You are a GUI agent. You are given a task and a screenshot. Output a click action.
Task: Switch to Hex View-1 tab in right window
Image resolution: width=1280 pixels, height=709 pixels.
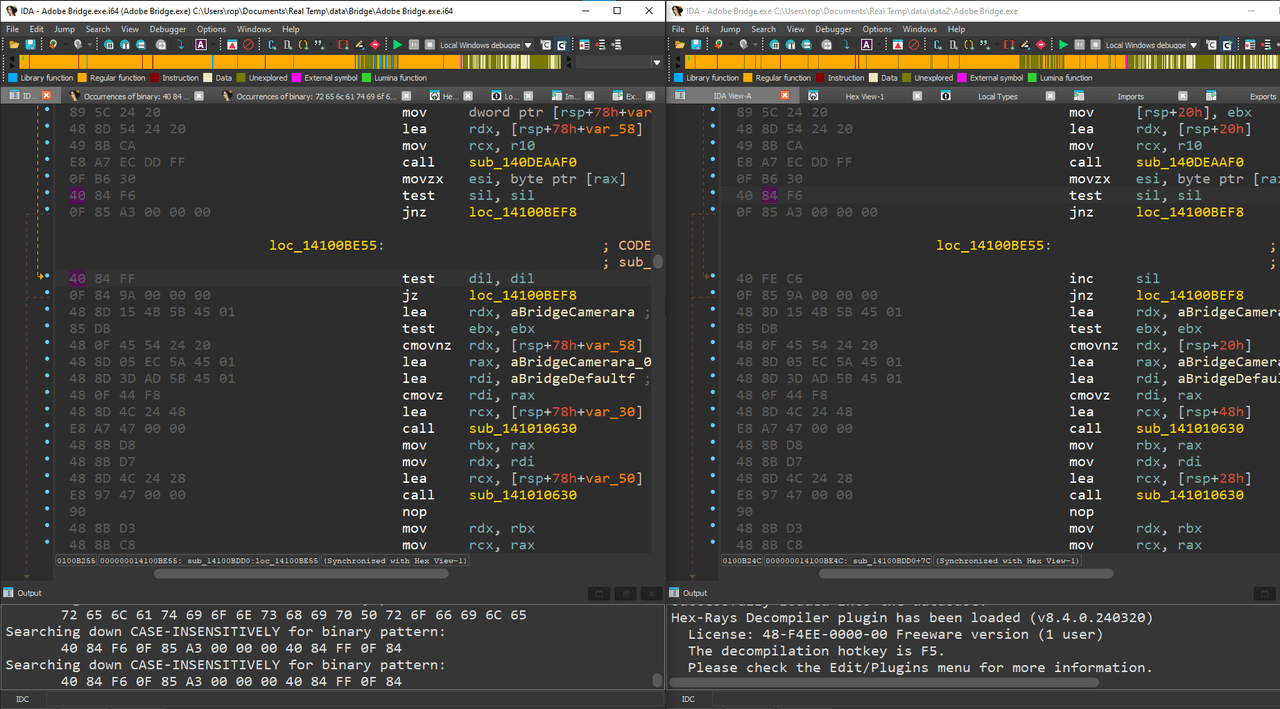click(x=864, y=96)
